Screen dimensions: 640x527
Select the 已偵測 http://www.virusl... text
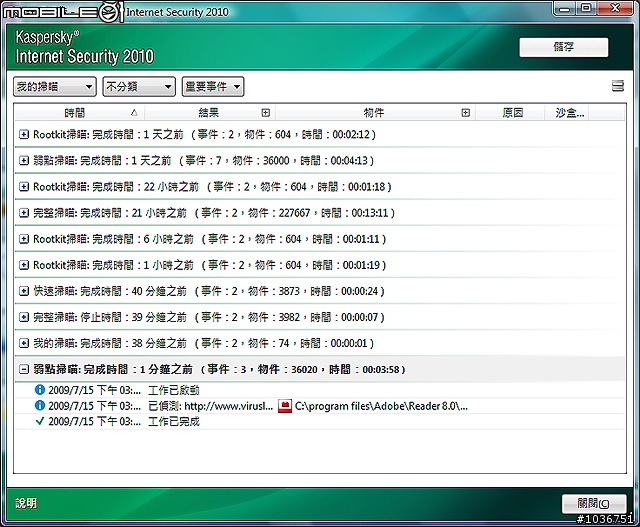click(x=210, y=406)
